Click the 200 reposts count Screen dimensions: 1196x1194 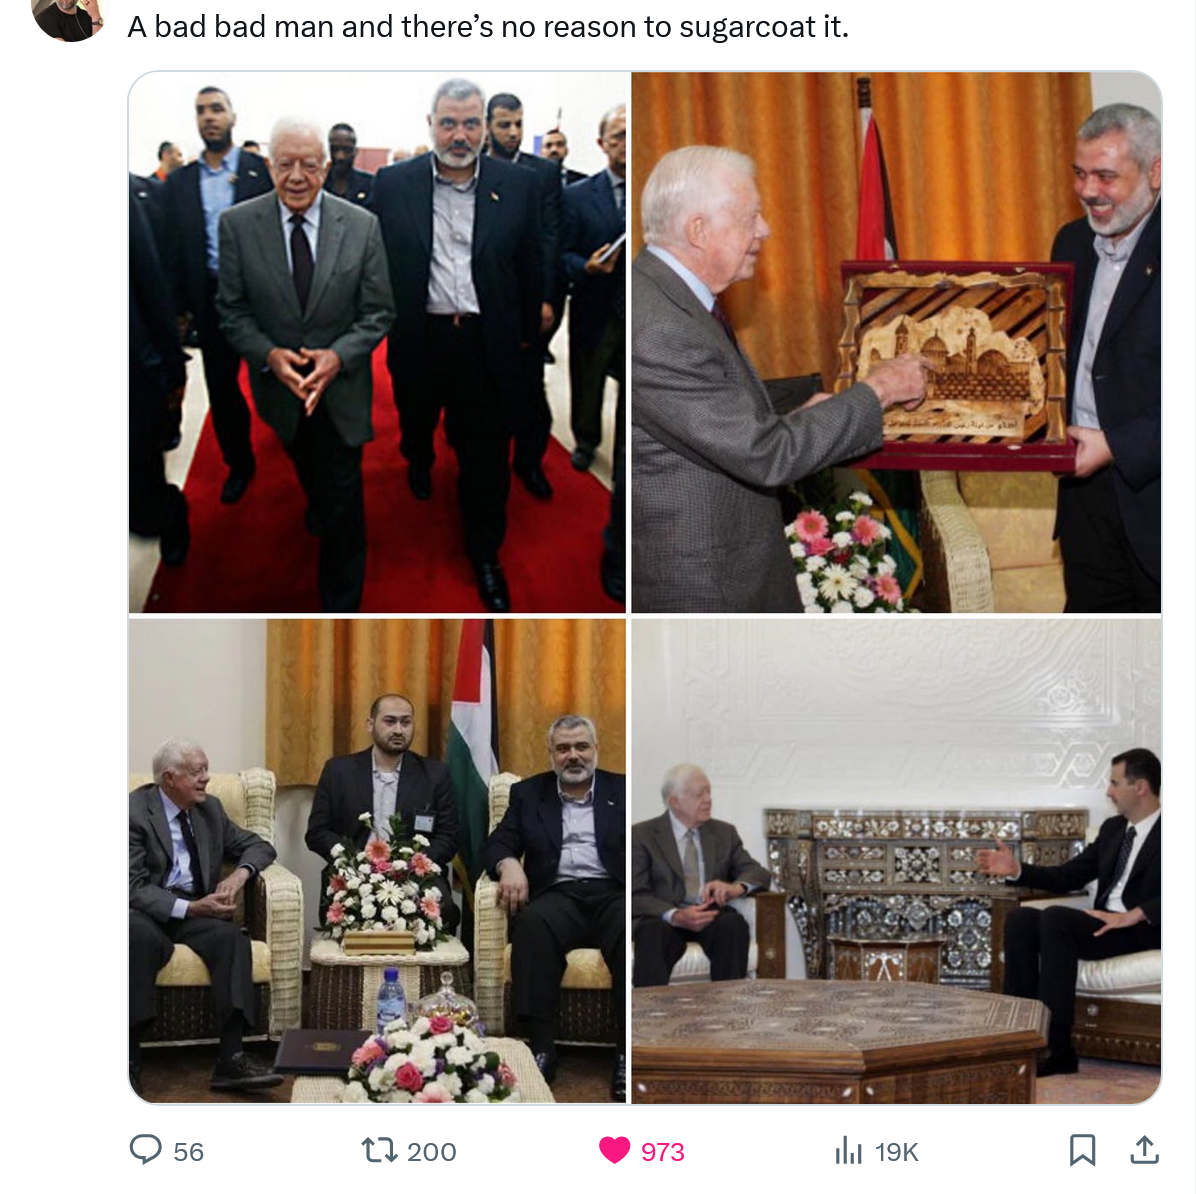coord(432,1151)
